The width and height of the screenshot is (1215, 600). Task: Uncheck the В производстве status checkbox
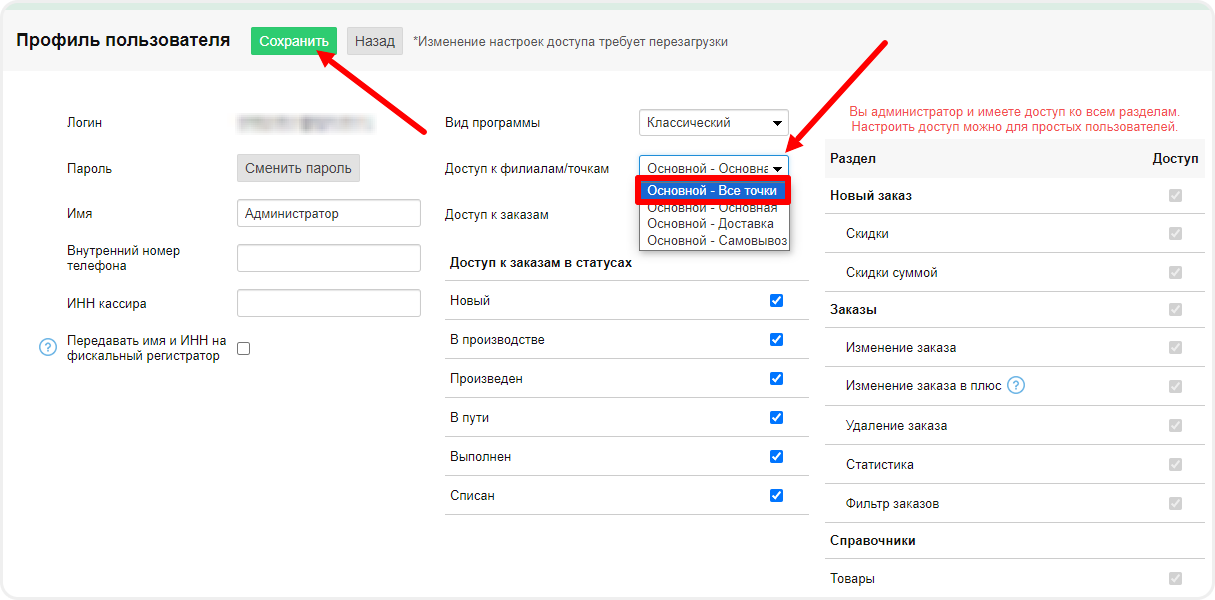click(776, 340)
